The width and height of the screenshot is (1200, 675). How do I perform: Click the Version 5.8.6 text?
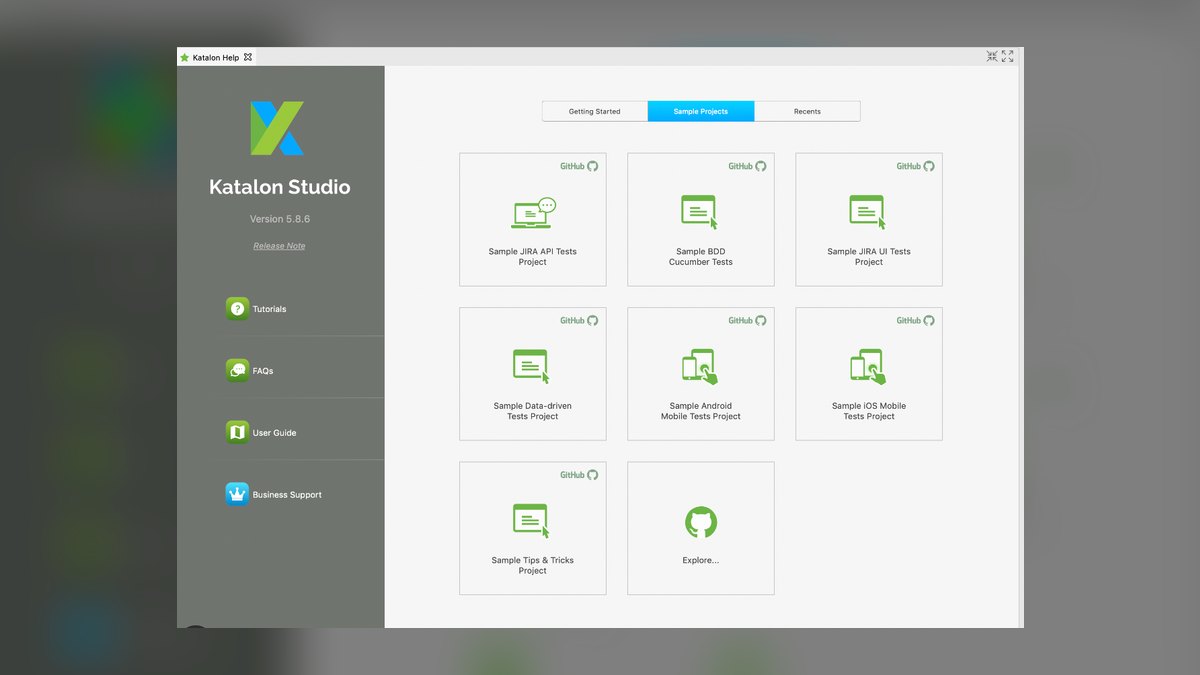280,219
